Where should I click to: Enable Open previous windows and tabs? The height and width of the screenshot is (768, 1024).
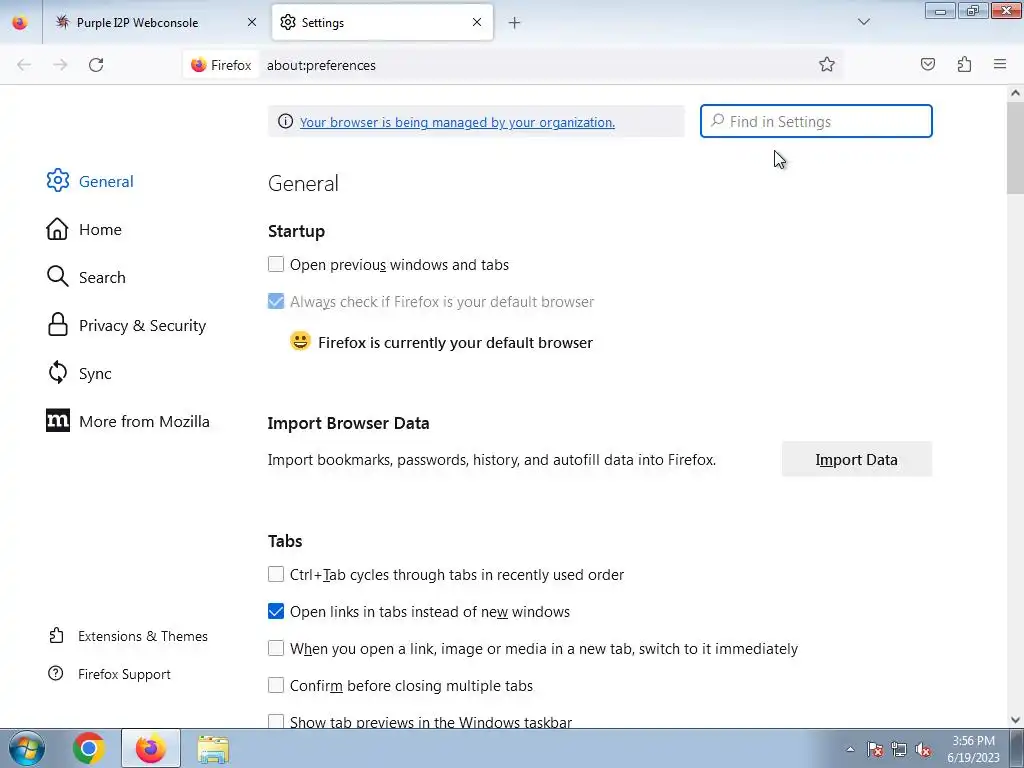click(x=276, y=264)
